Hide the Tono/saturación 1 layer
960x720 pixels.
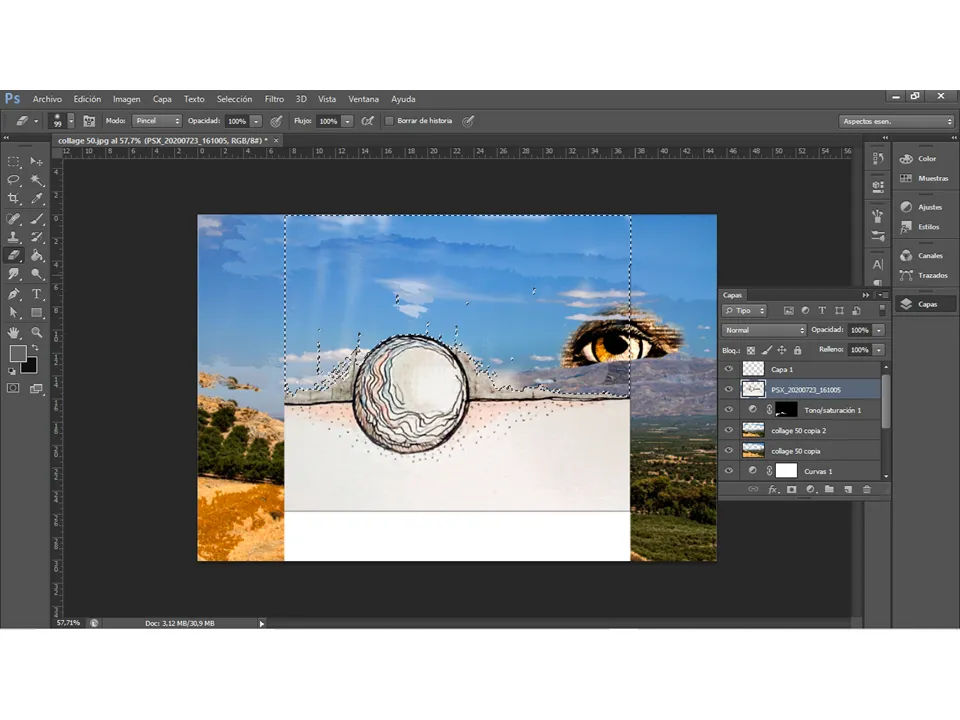click(729, 410)
